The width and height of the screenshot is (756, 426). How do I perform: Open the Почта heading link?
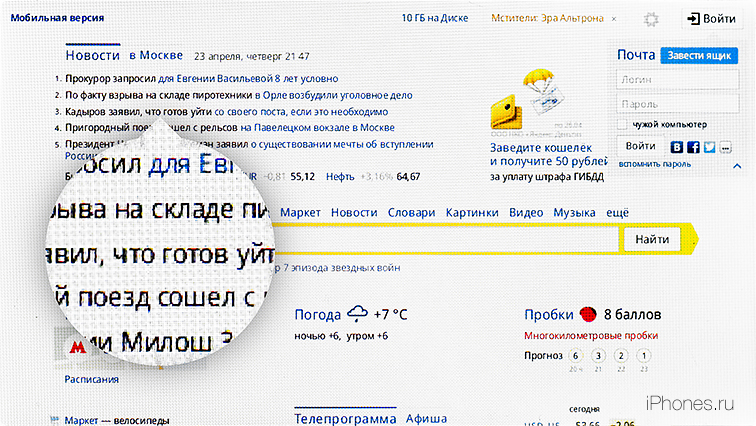636,55
